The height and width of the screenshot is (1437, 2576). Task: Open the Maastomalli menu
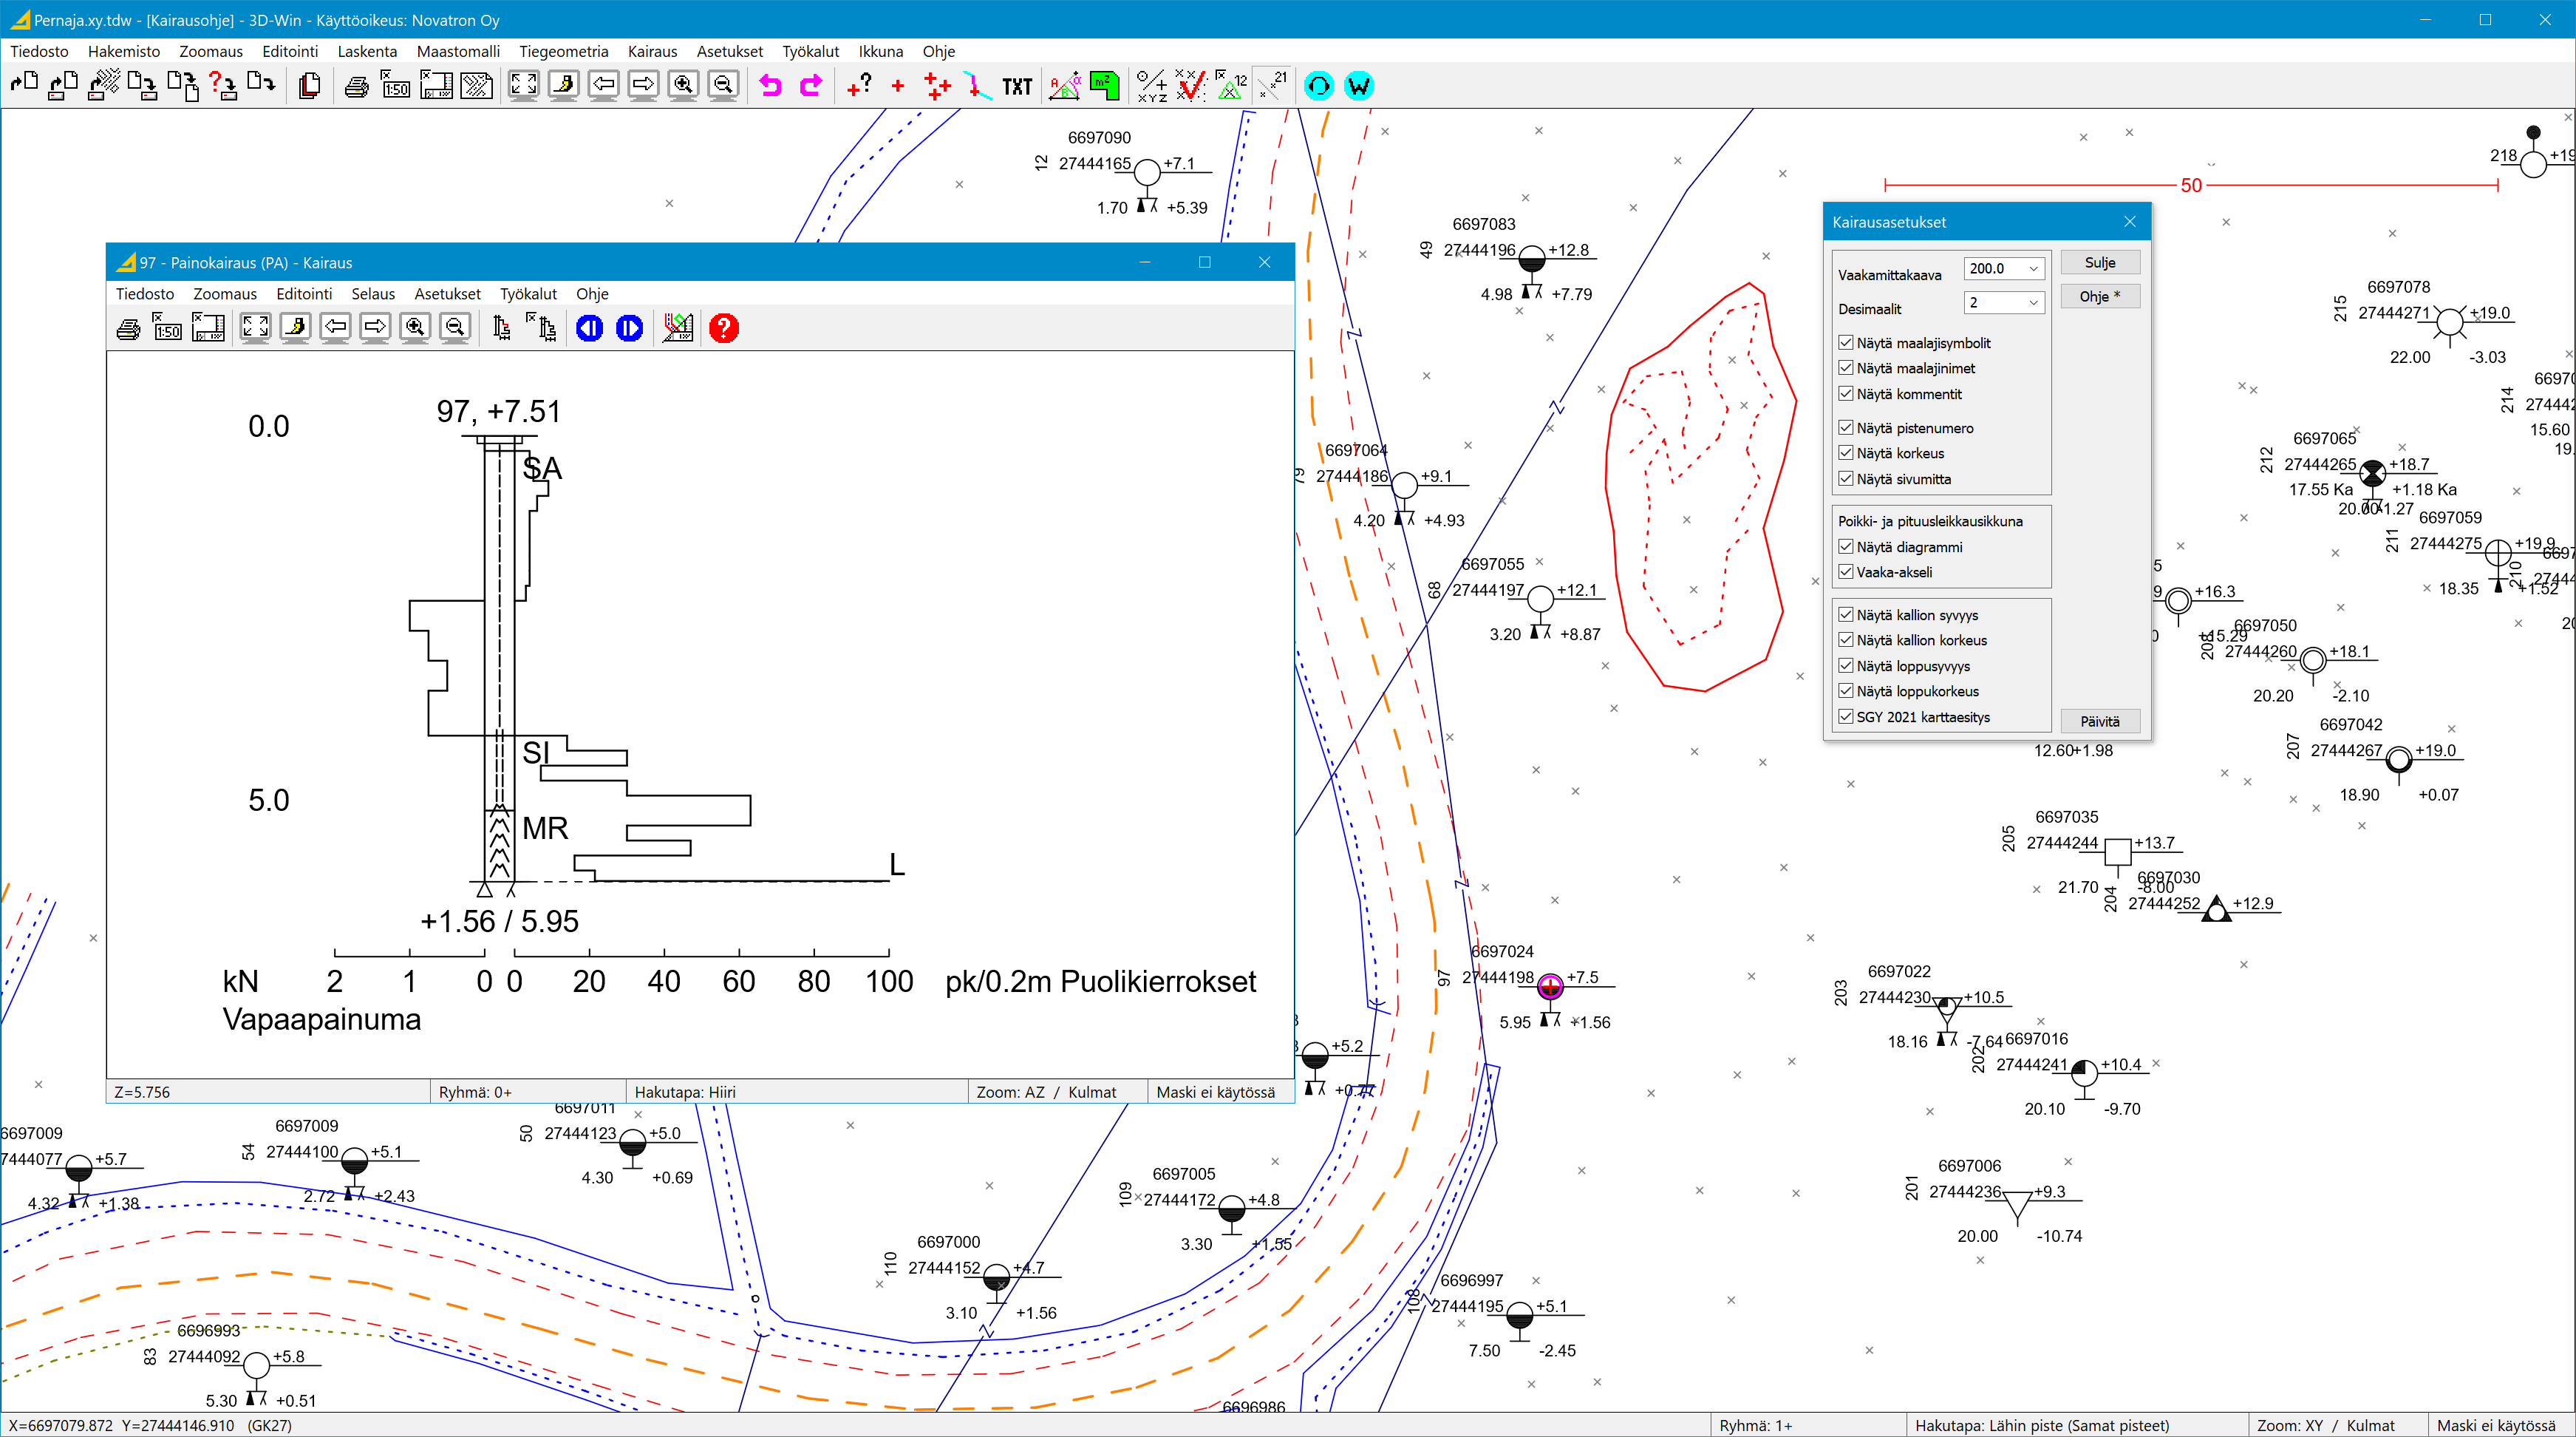pyautogui.click(x=458, y=51)
